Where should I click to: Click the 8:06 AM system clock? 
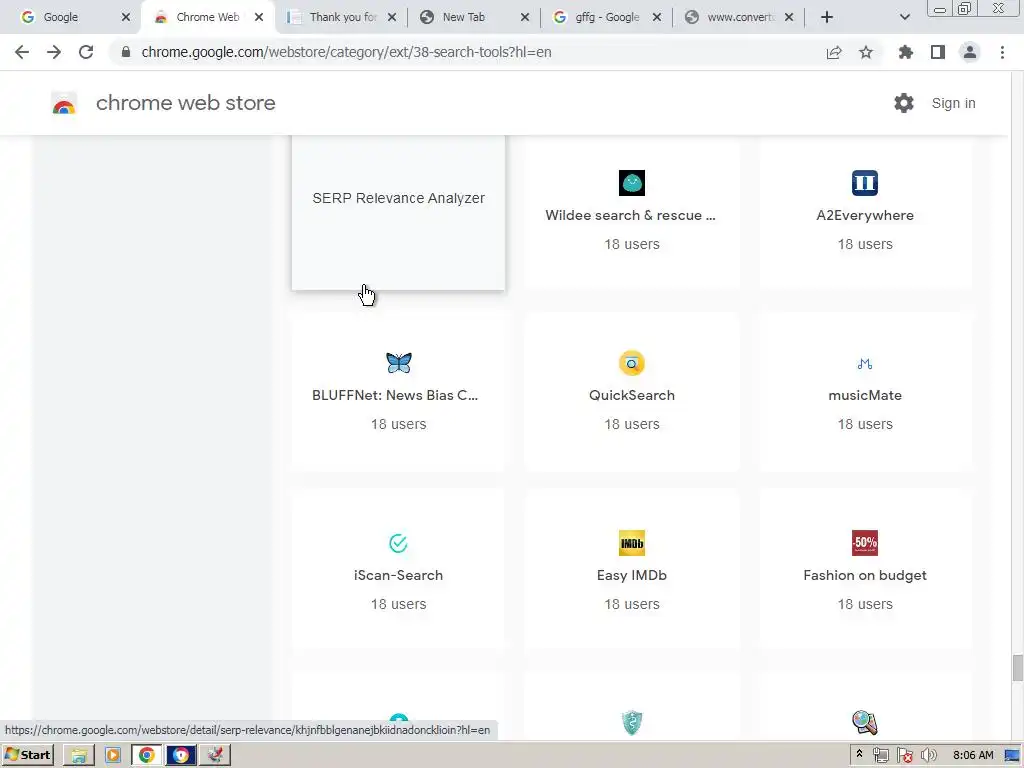(x=973, y=755)
